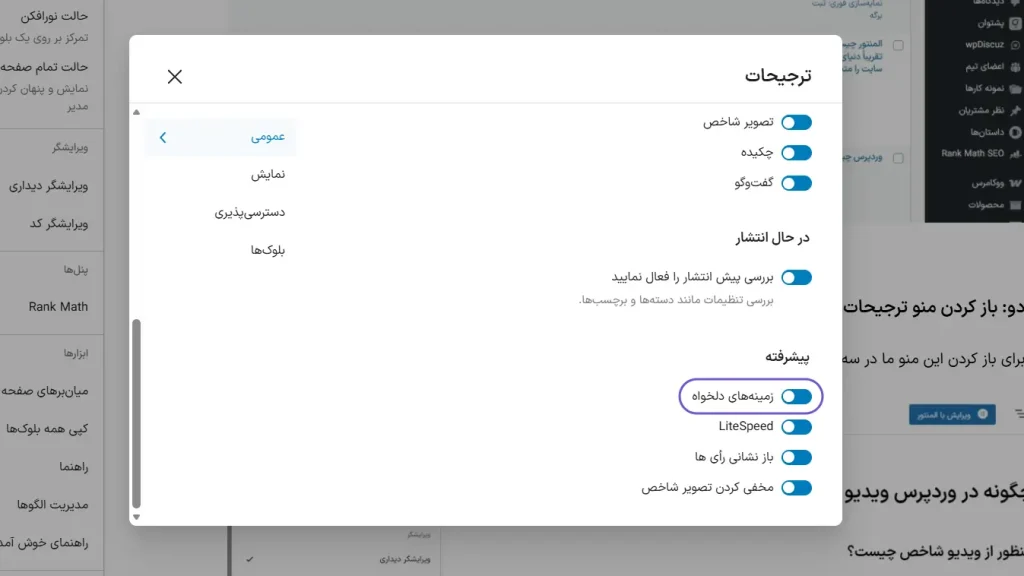The height and width of the screenshot is (576, 1024).
Task: Click the اعضای تیم team icon
Action: point(1016,66)
